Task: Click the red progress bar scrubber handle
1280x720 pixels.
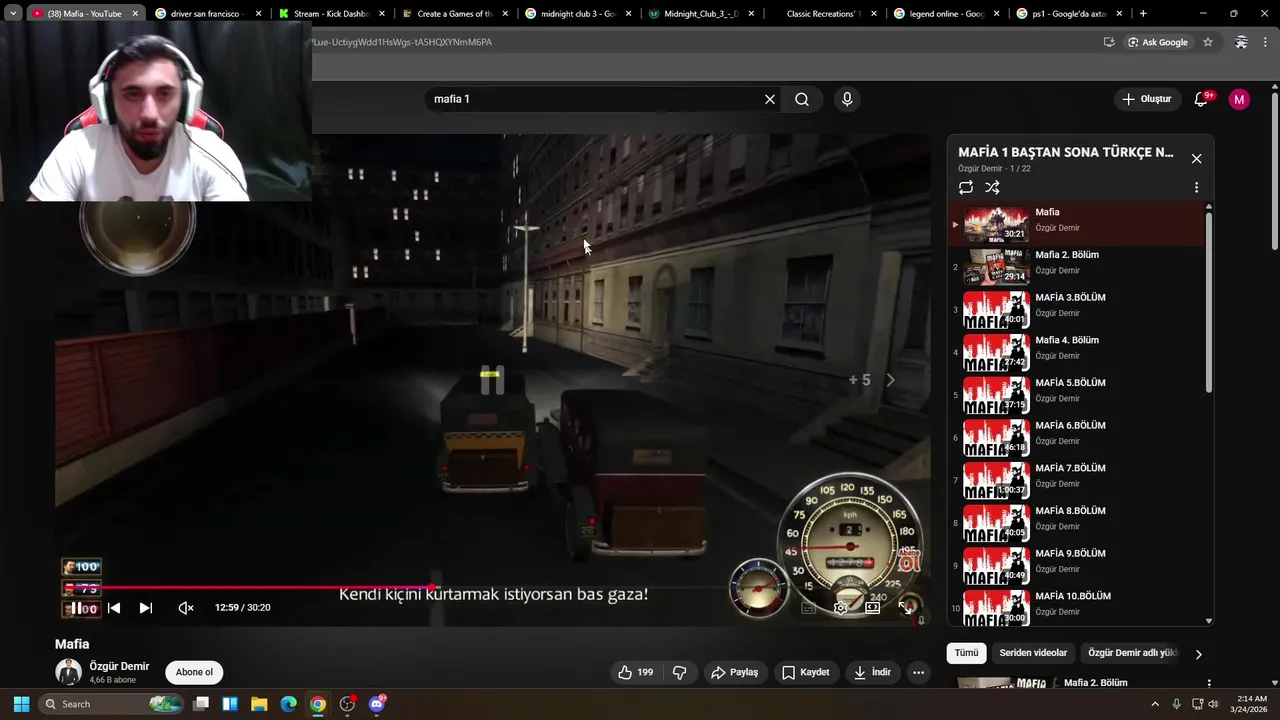Action: click(433, 588)
